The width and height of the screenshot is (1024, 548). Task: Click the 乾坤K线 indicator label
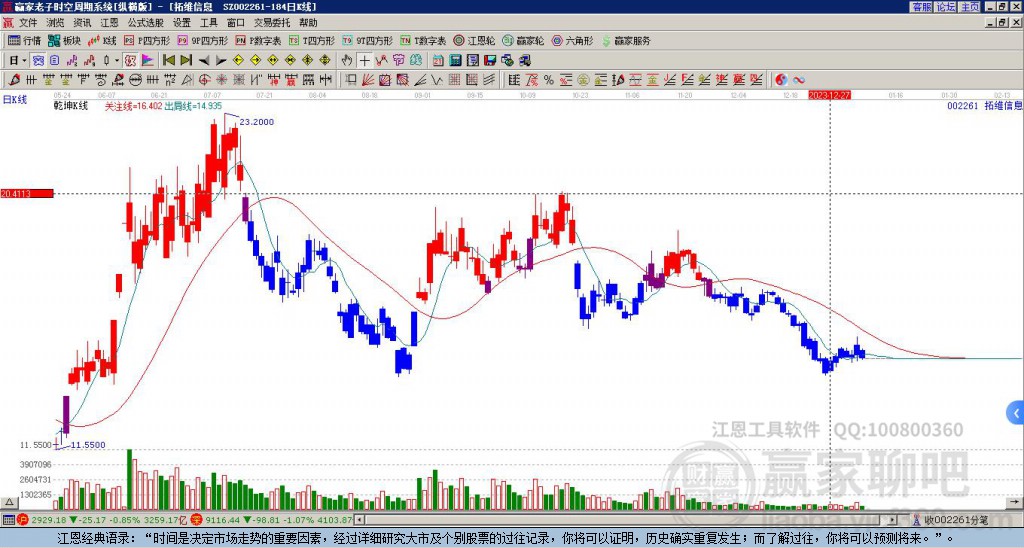[x=71, y=106]
